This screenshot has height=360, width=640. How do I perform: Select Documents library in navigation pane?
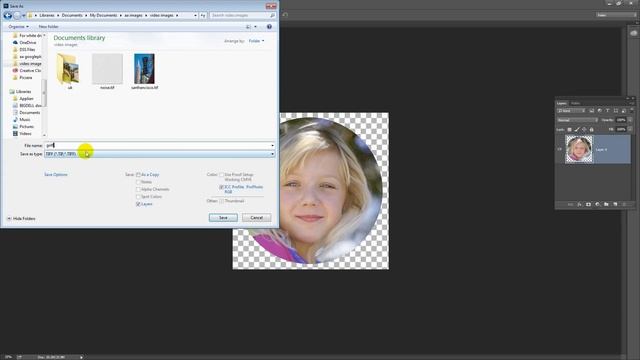coord(26,113)
